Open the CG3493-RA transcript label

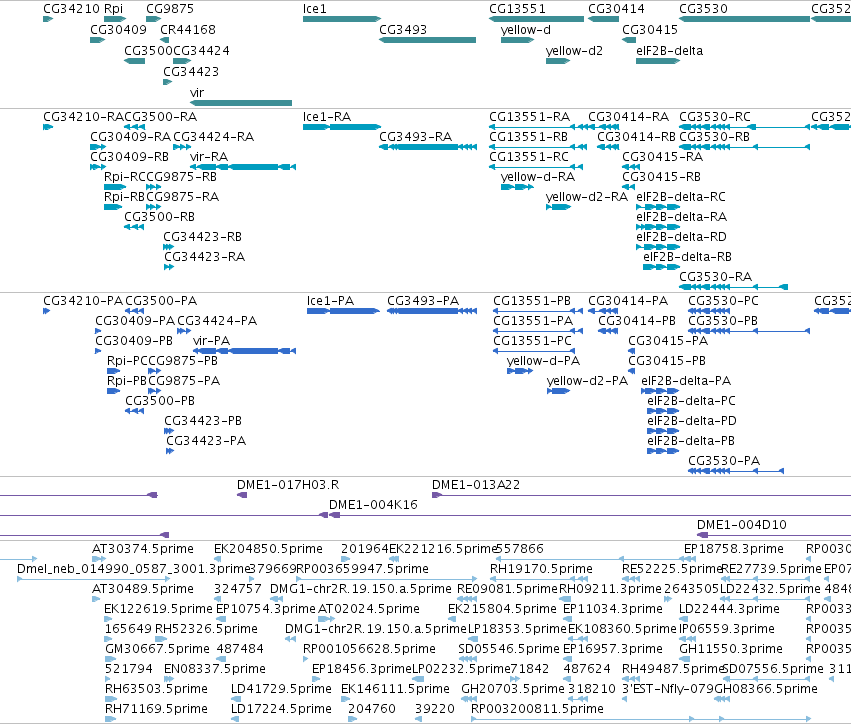(416, 137)
